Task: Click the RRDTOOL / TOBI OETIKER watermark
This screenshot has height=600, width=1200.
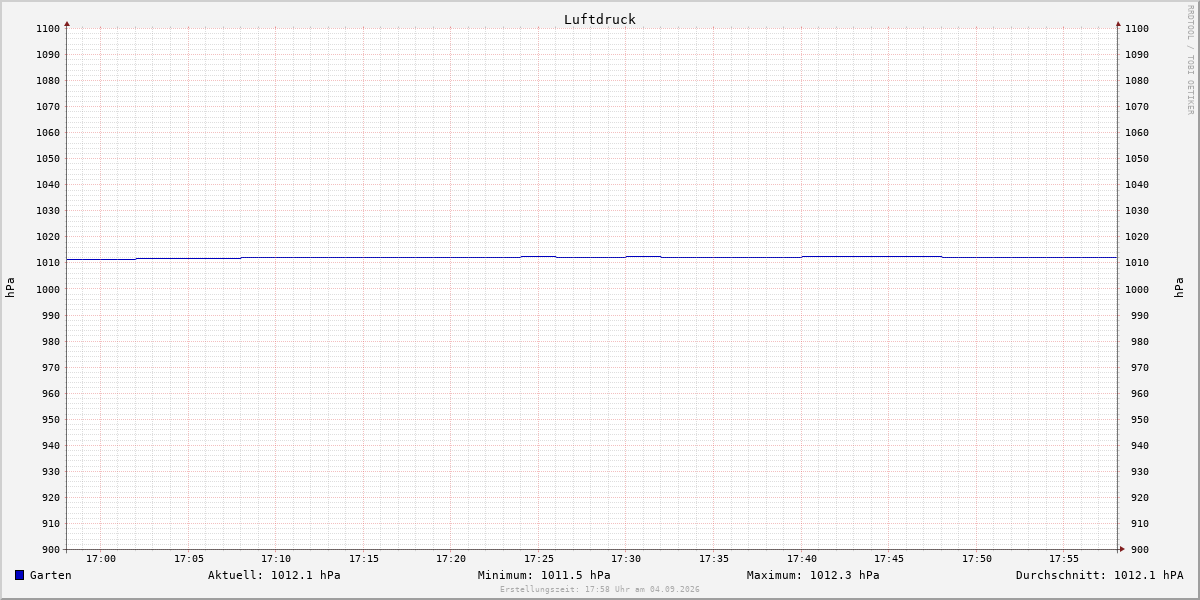Action: click(1190, 60)
